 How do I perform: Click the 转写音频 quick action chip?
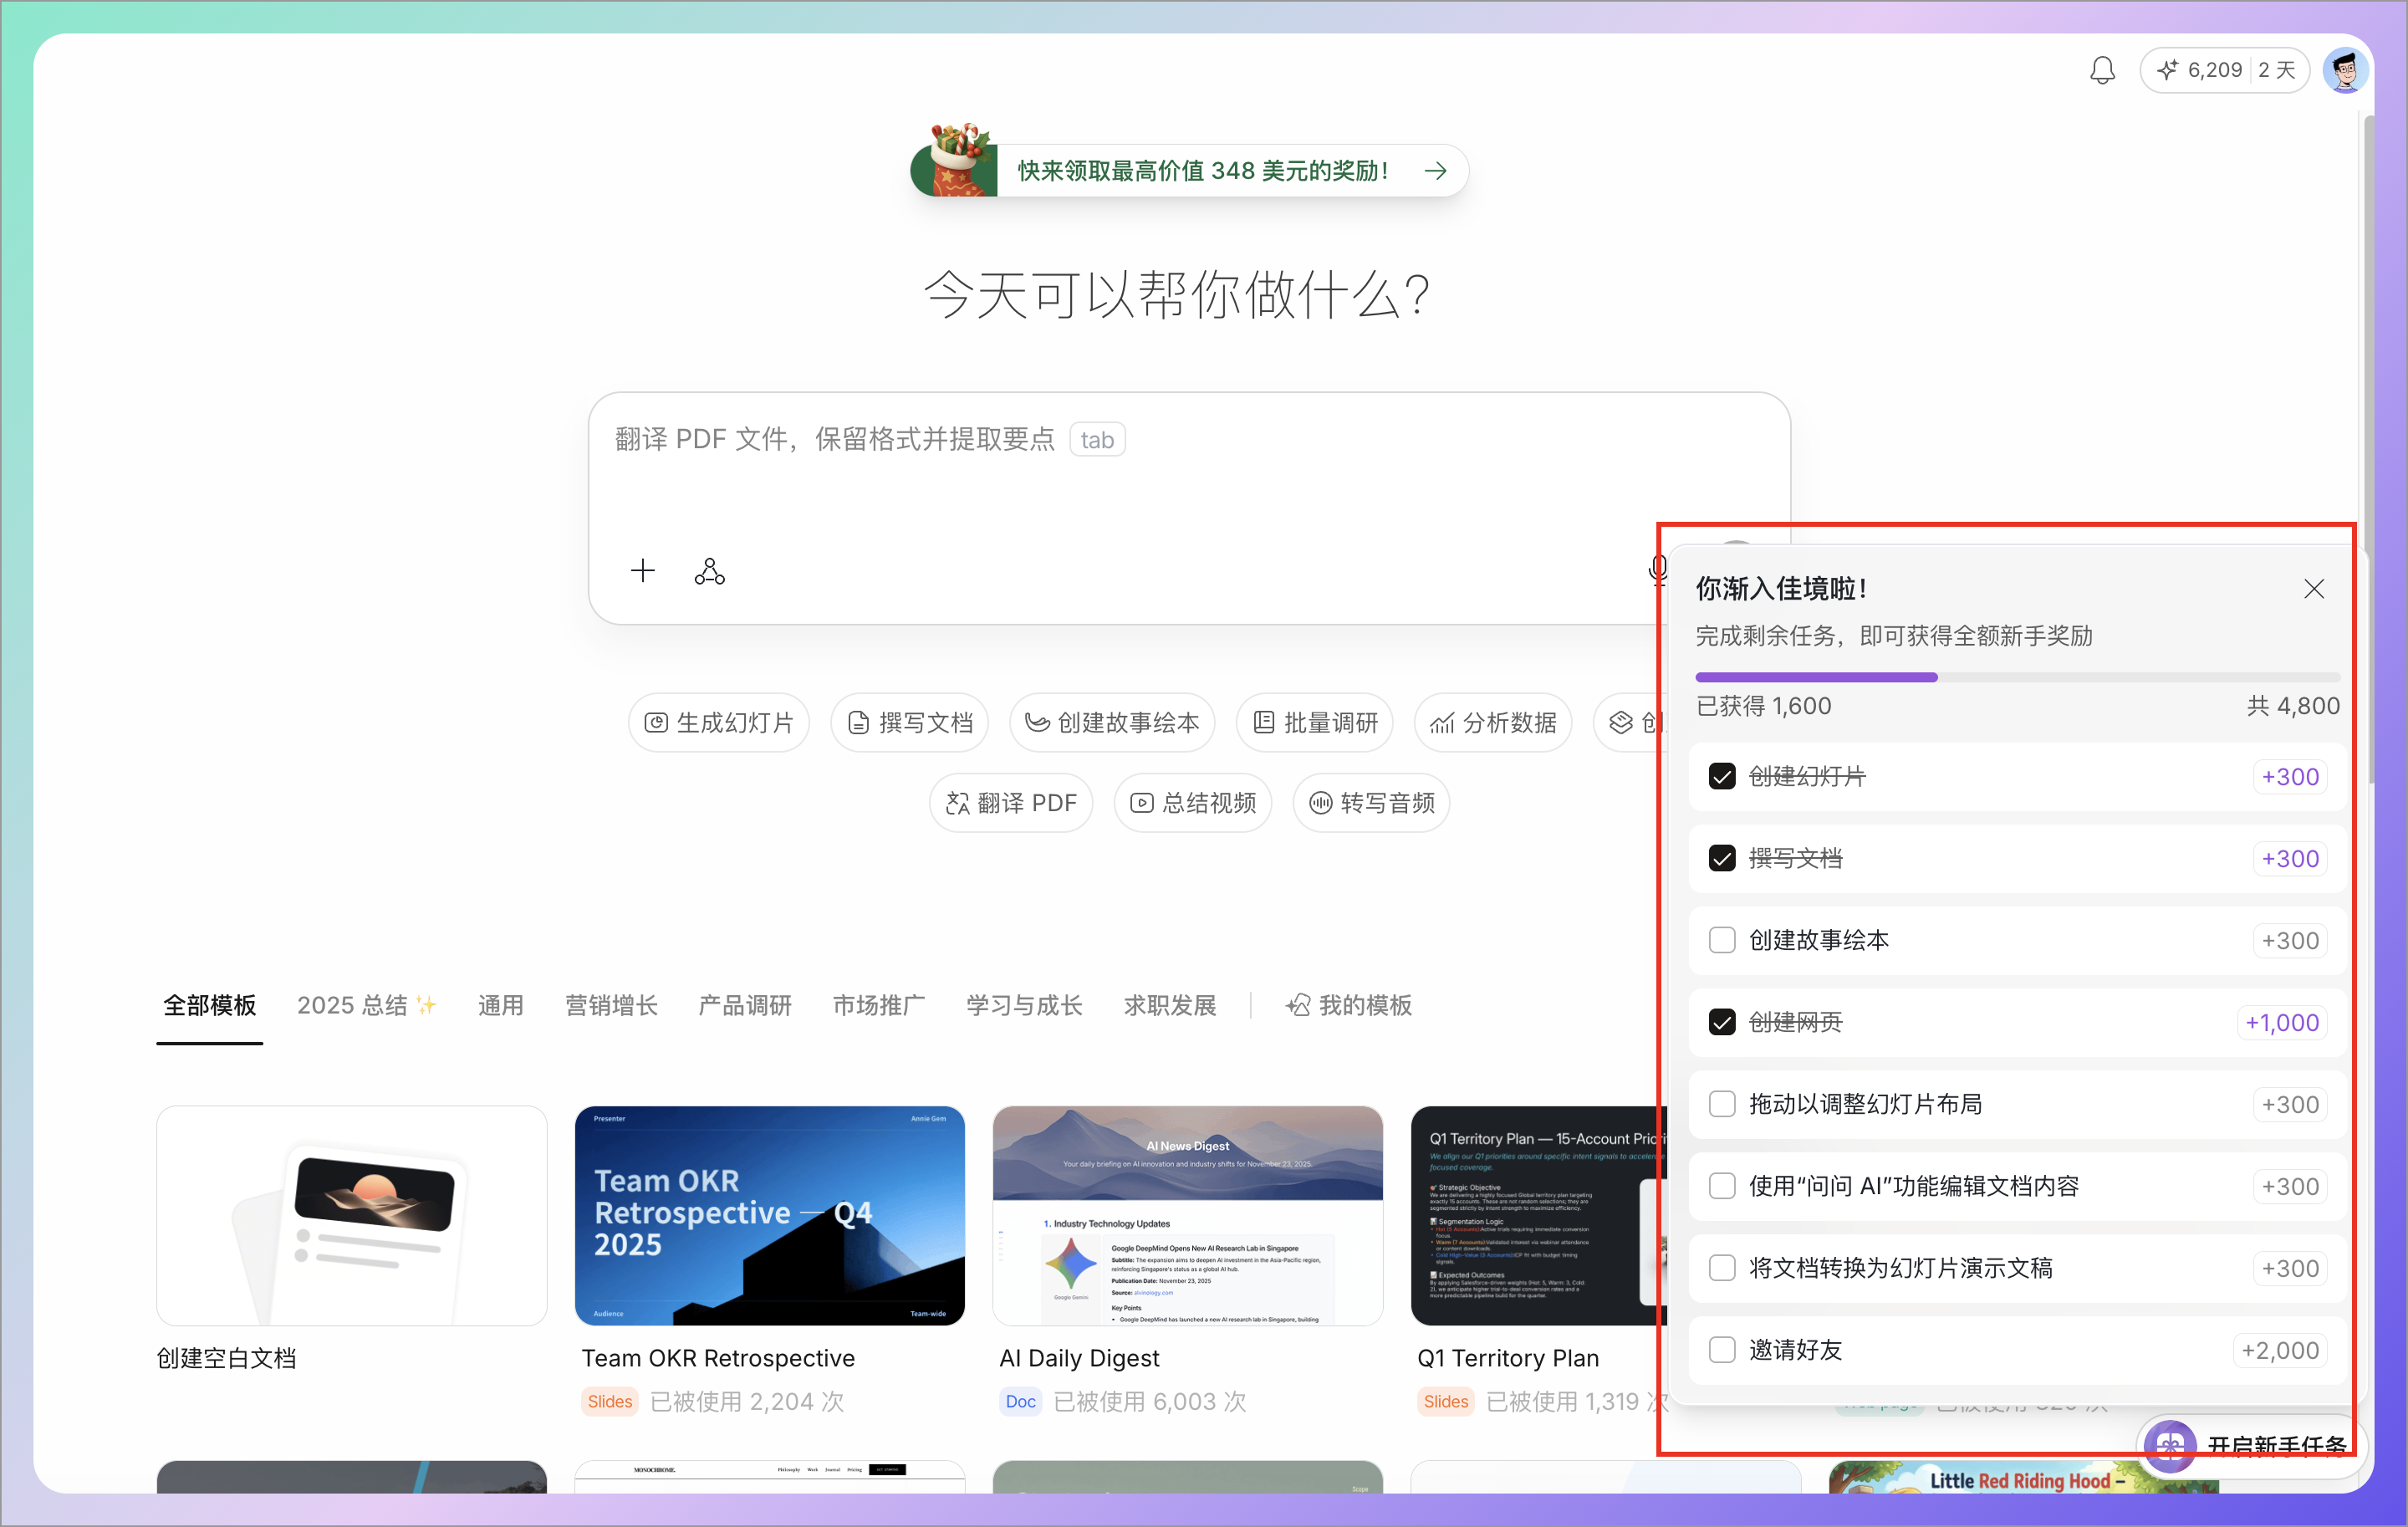pyautogui.click(x=1370, y=802)
